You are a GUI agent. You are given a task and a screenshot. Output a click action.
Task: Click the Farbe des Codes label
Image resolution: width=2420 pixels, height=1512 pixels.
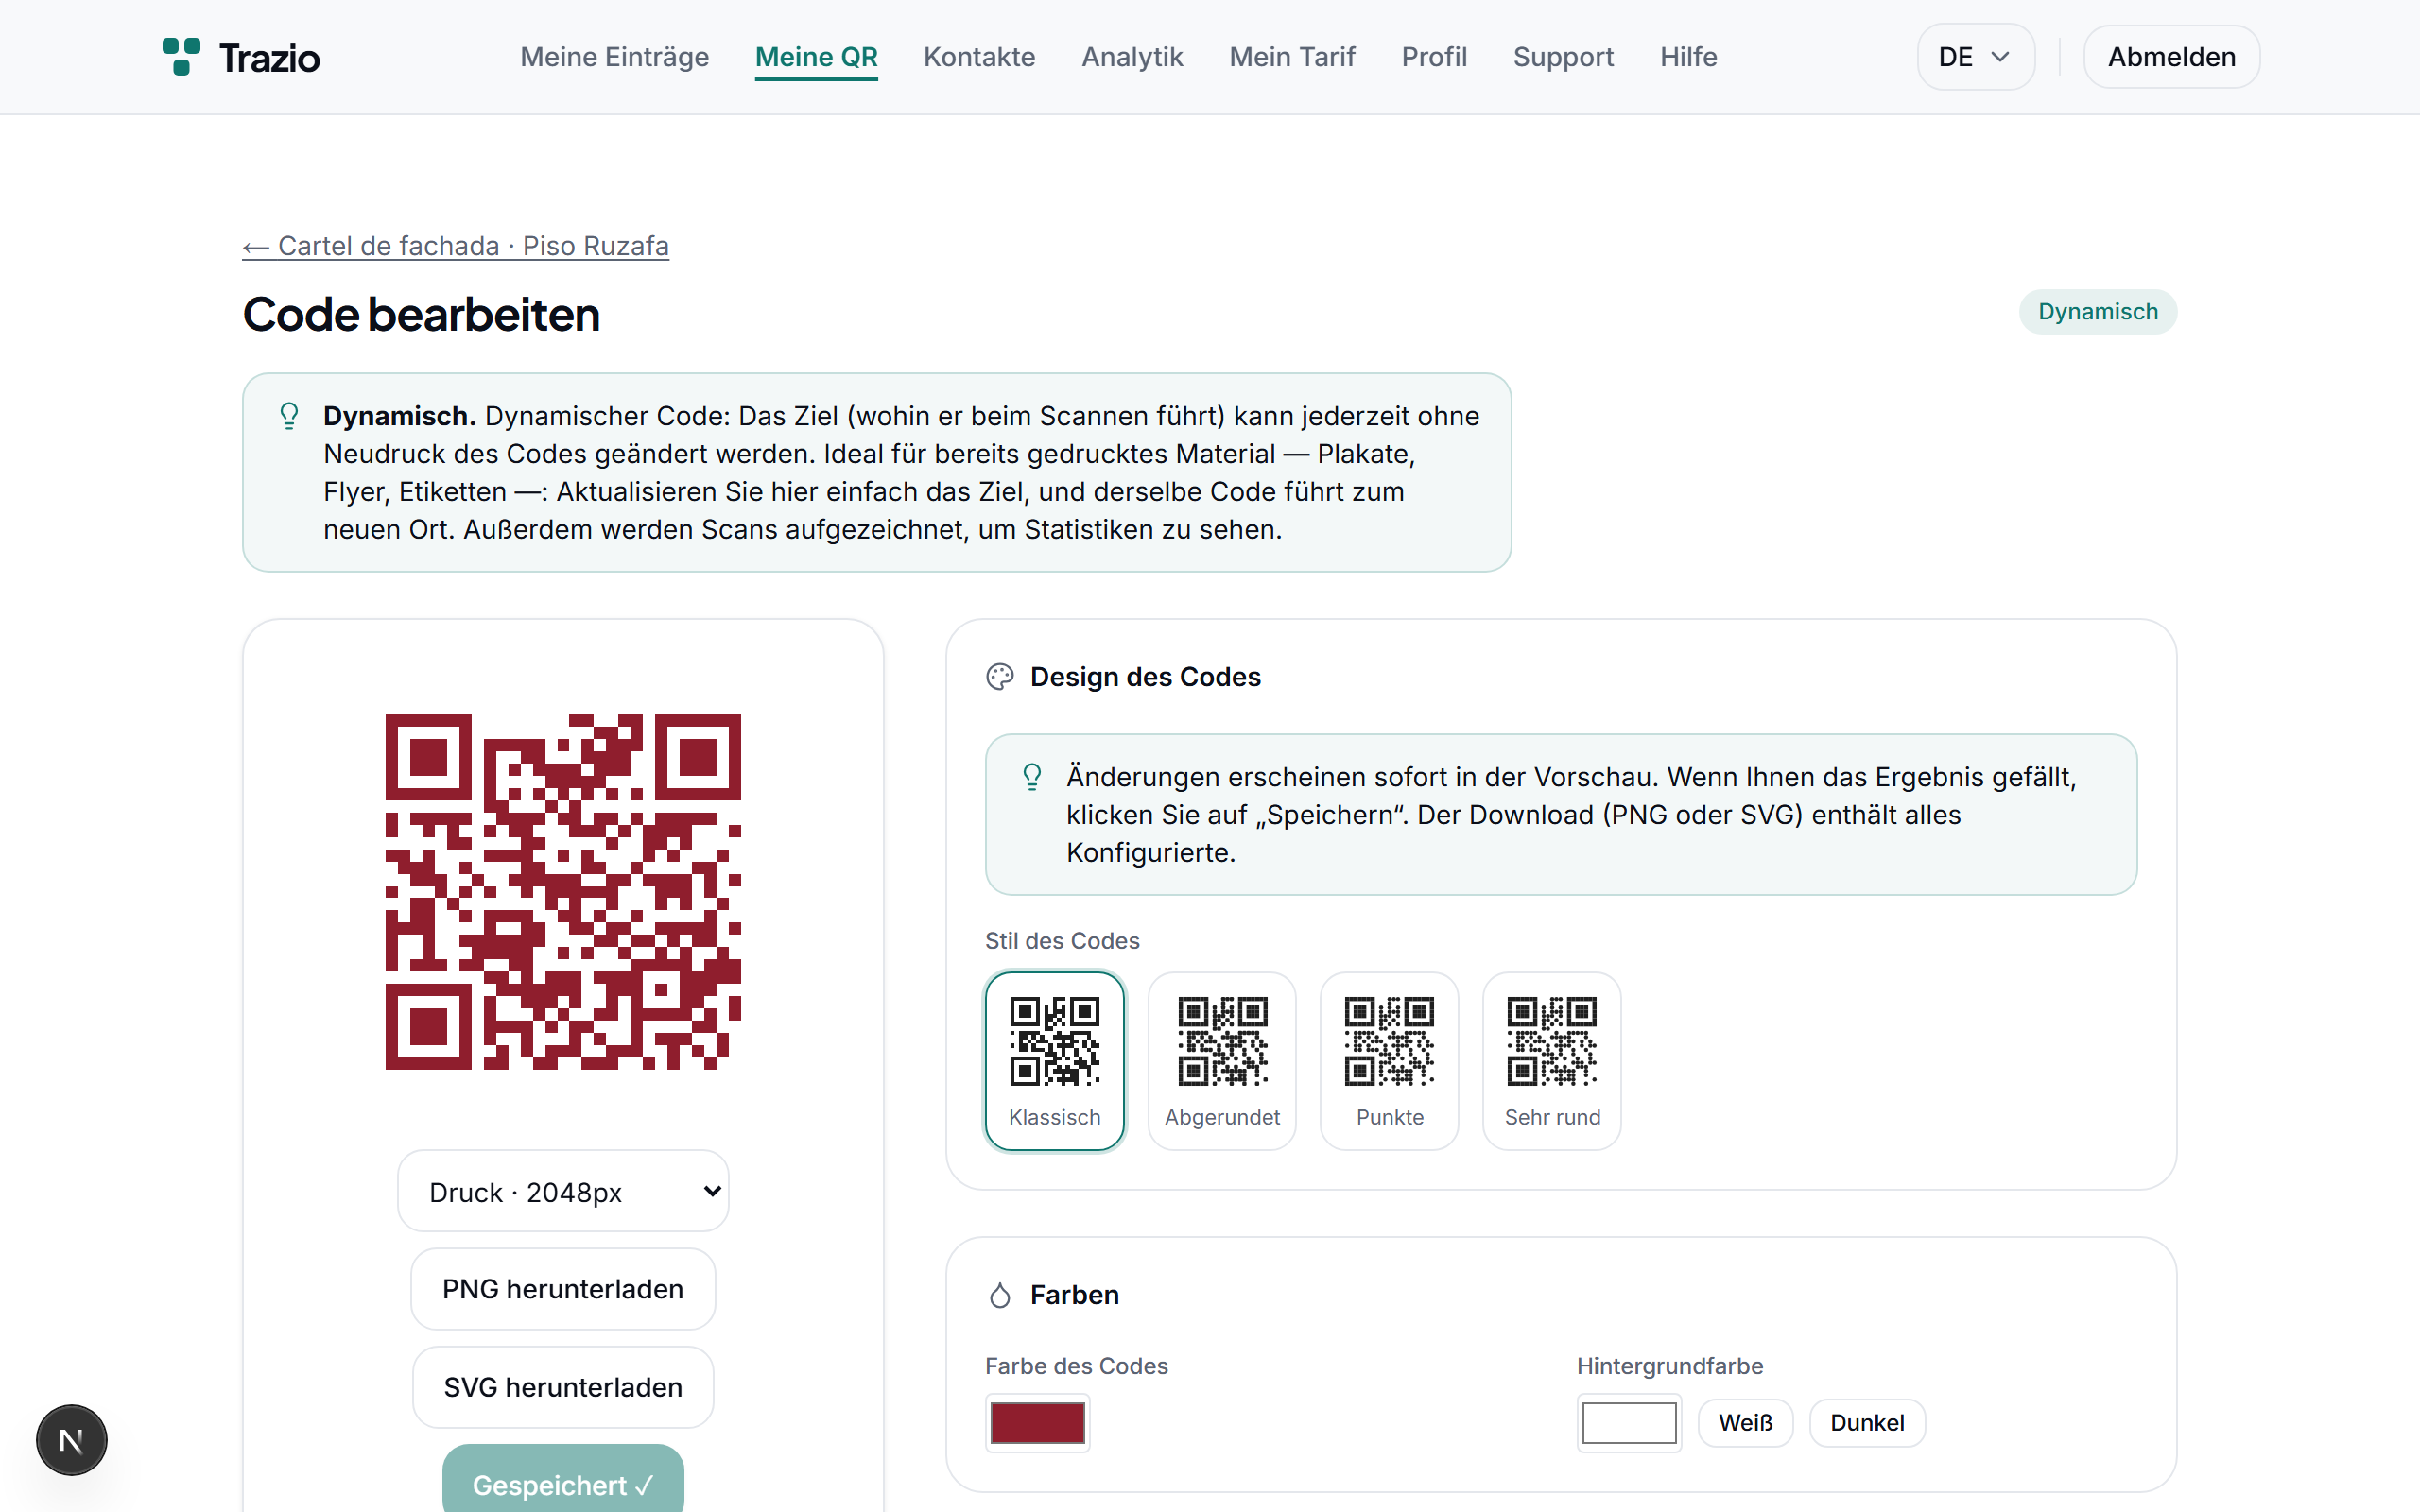(1076, 1366)
